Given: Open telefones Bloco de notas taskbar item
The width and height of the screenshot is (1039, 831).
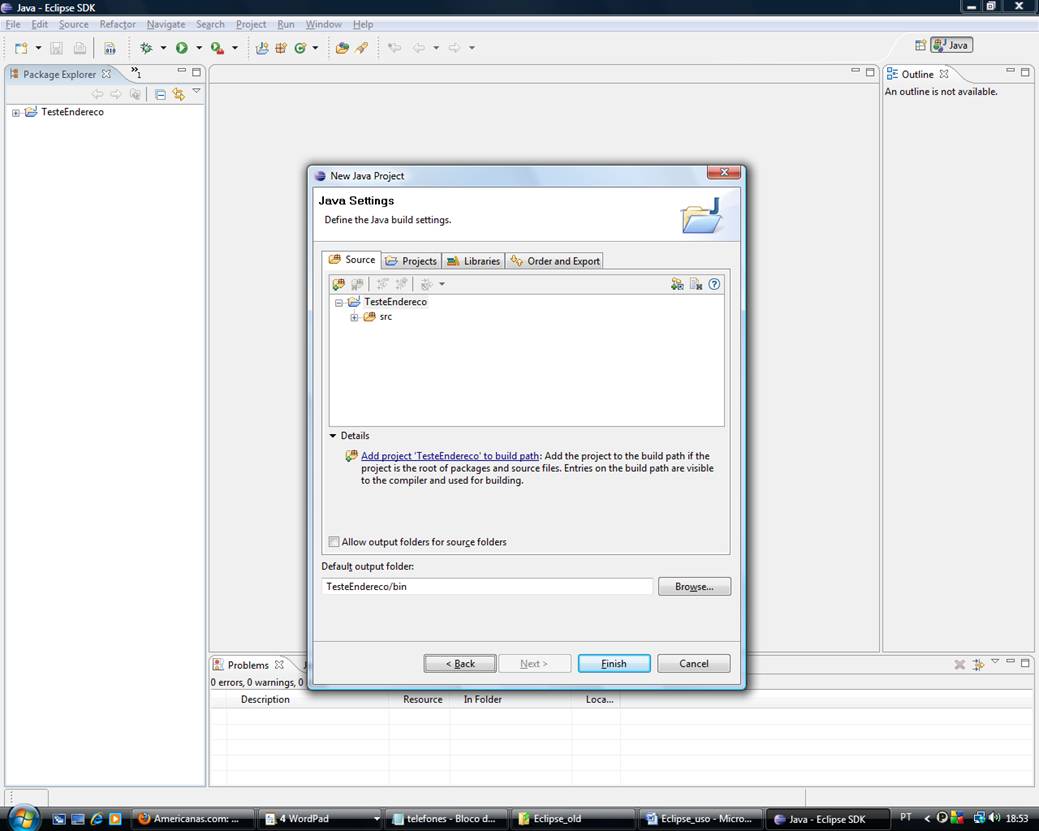Looking at the screenshot, I should tap(447, 818).
